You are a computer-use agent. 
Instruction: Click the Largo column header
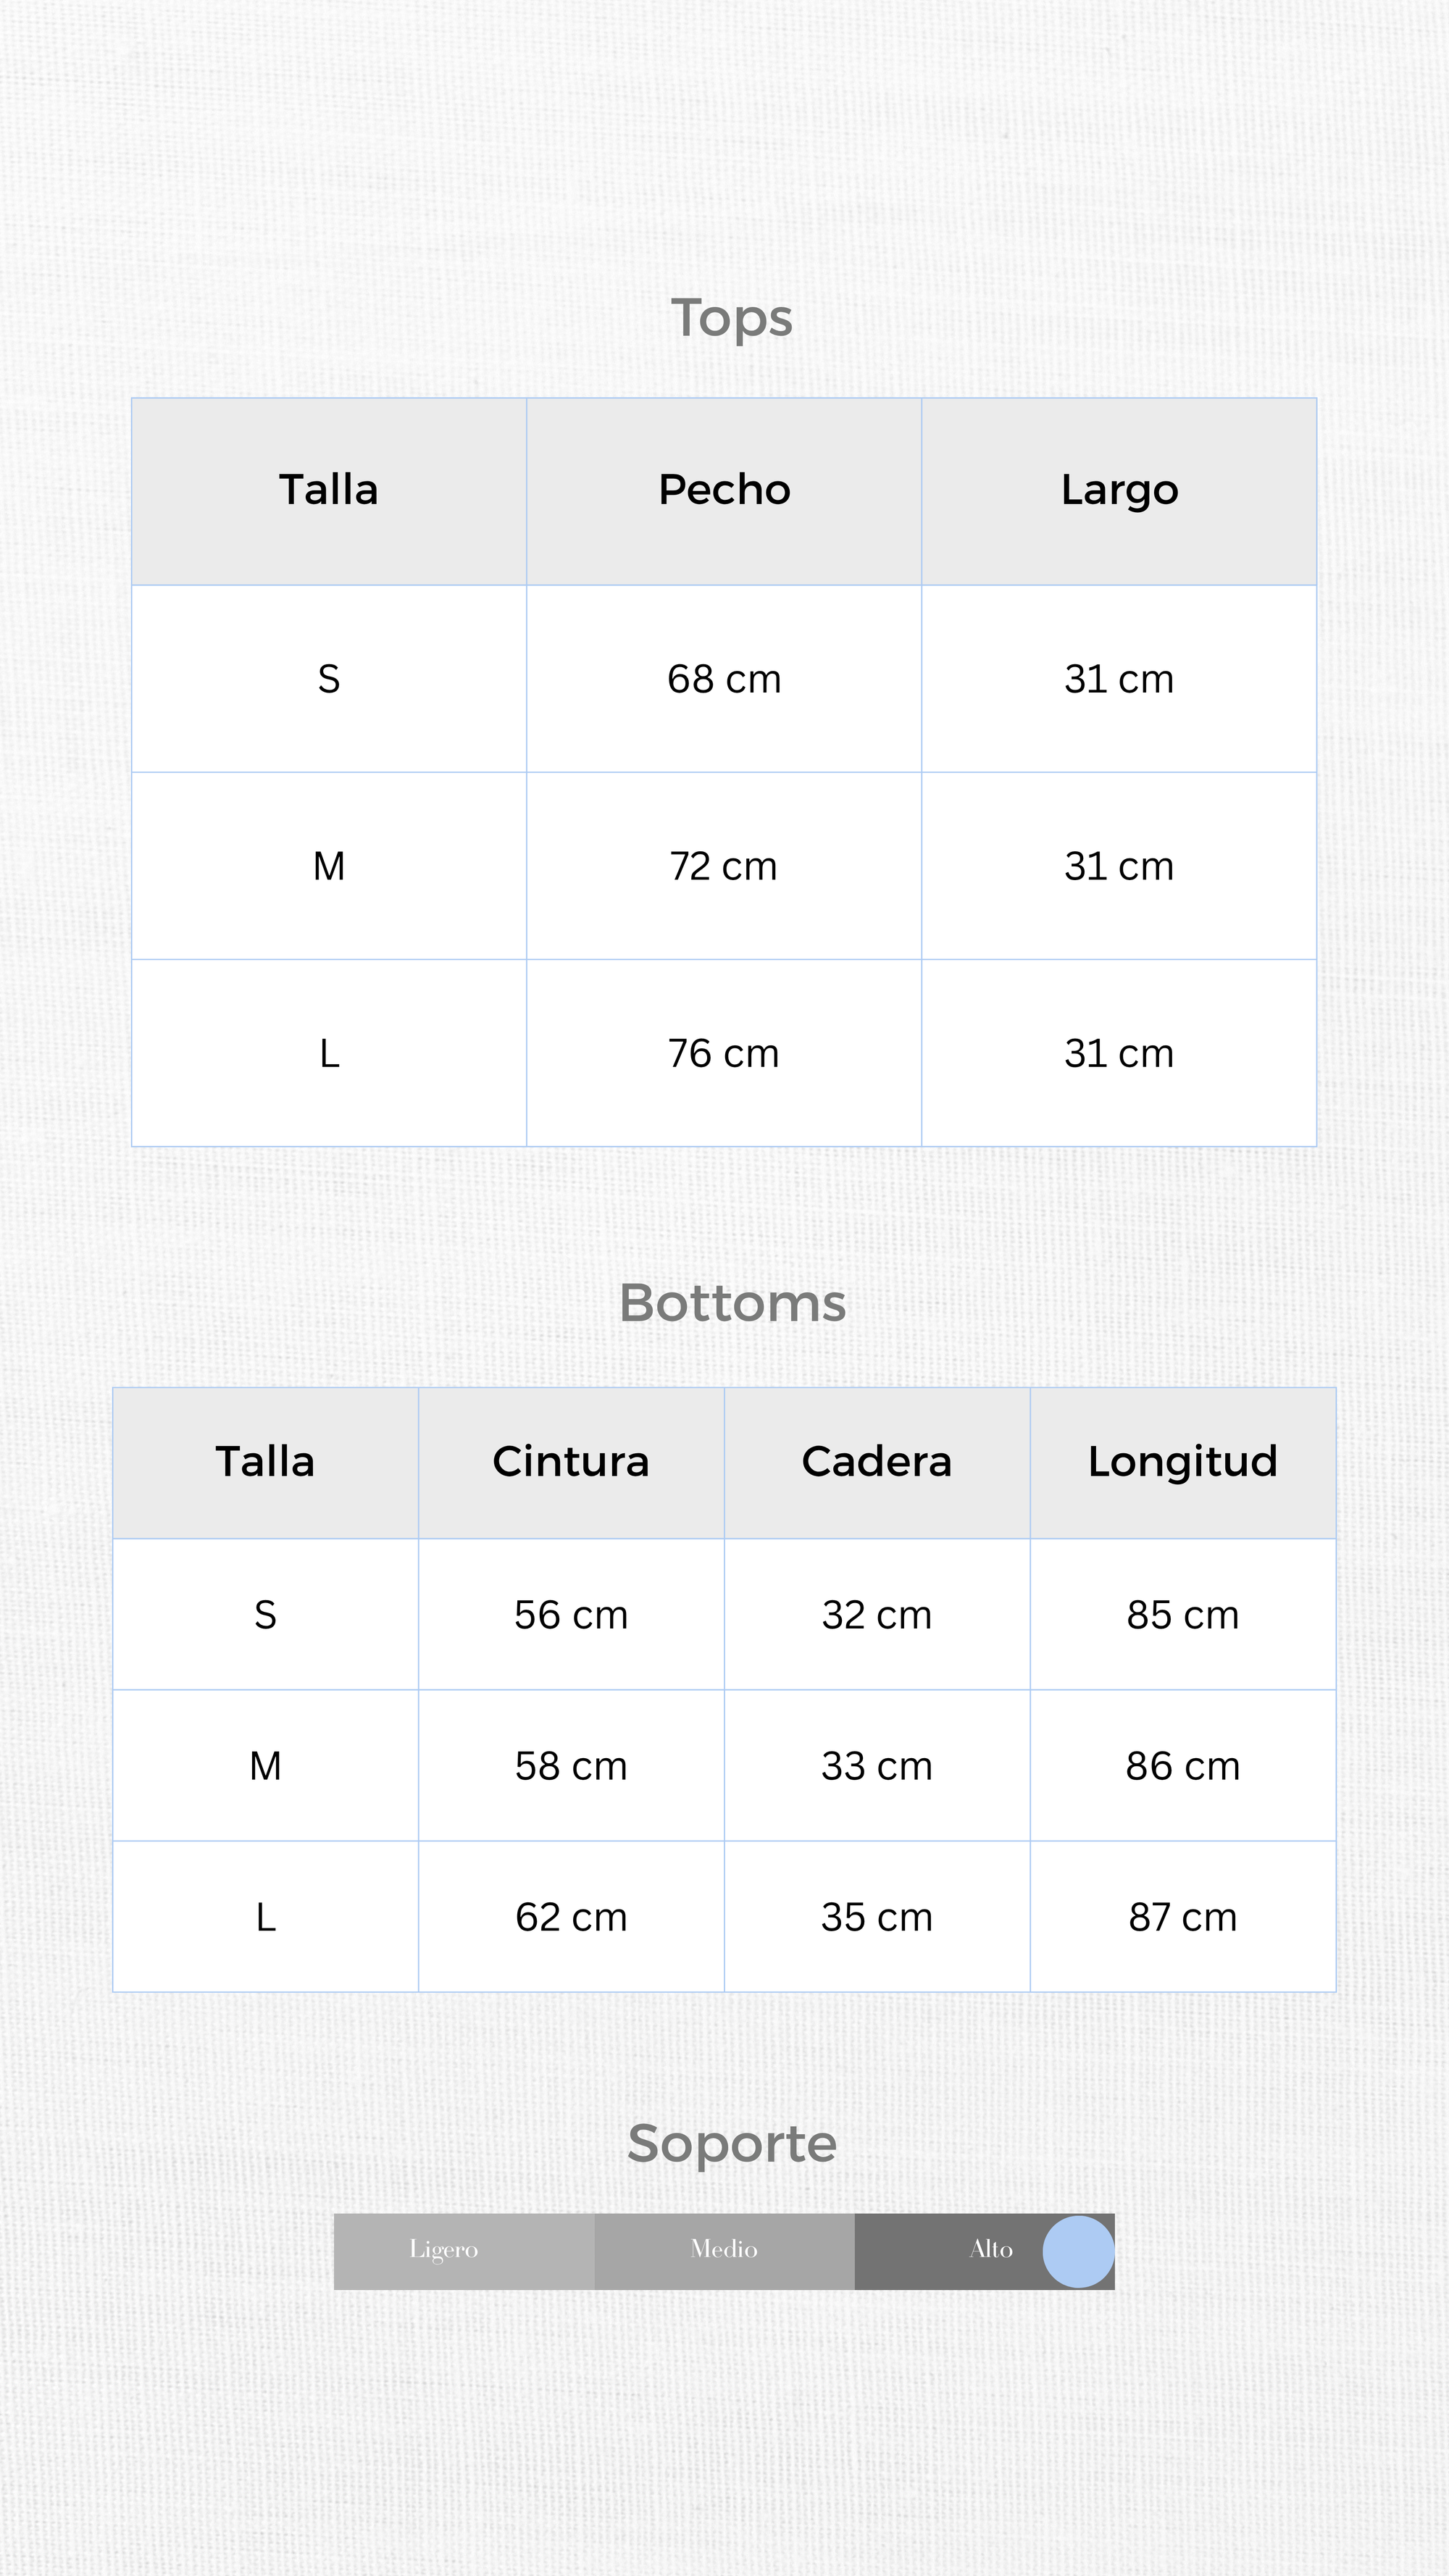tap(1119, 490)
